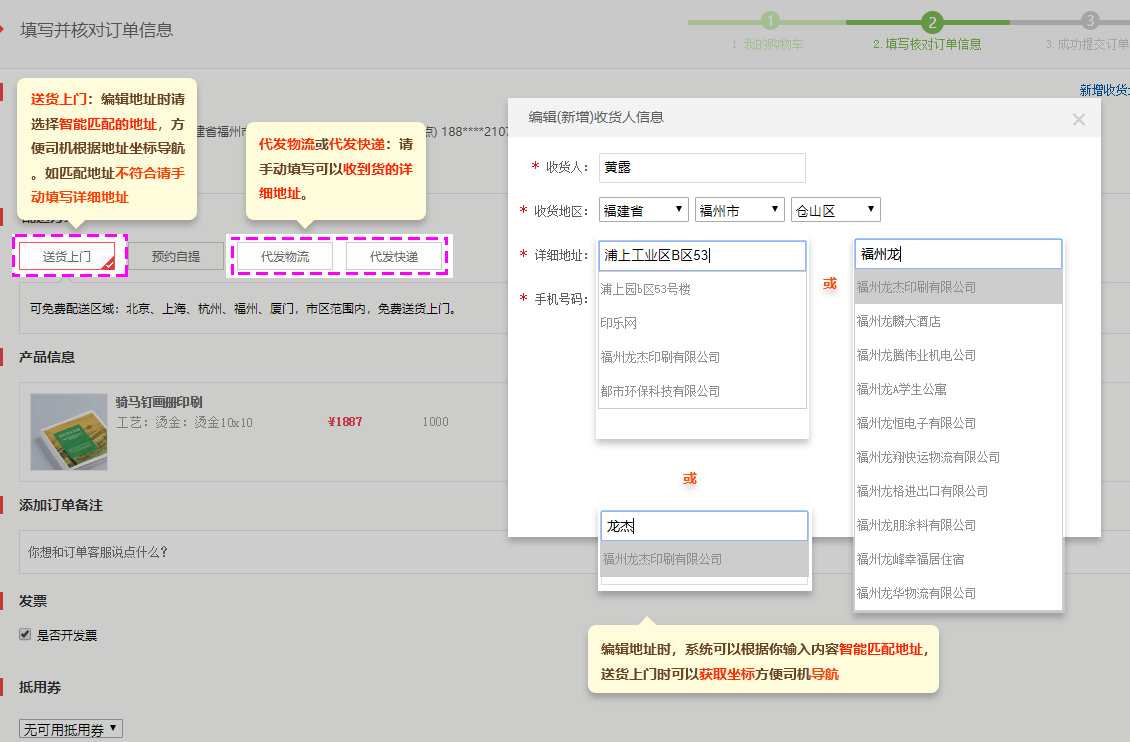Click the 收货人 name input field

pyautogui.click(x=702, y=168)
